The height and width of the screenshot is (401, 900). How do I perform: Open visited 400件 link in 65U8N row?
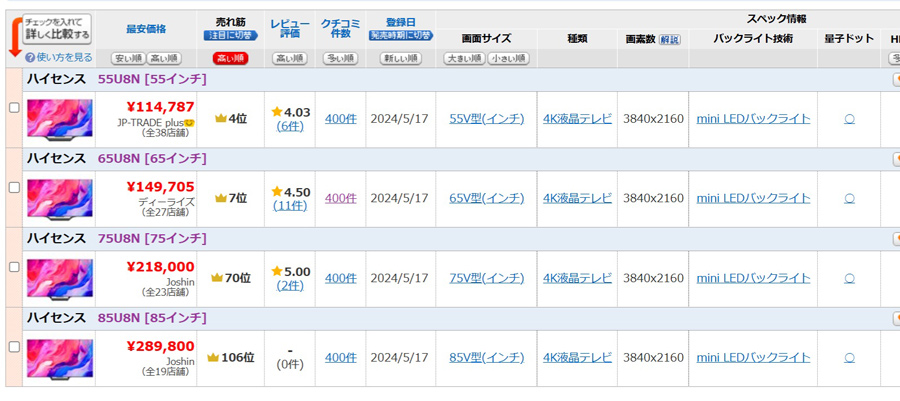[x=340, y=198]
